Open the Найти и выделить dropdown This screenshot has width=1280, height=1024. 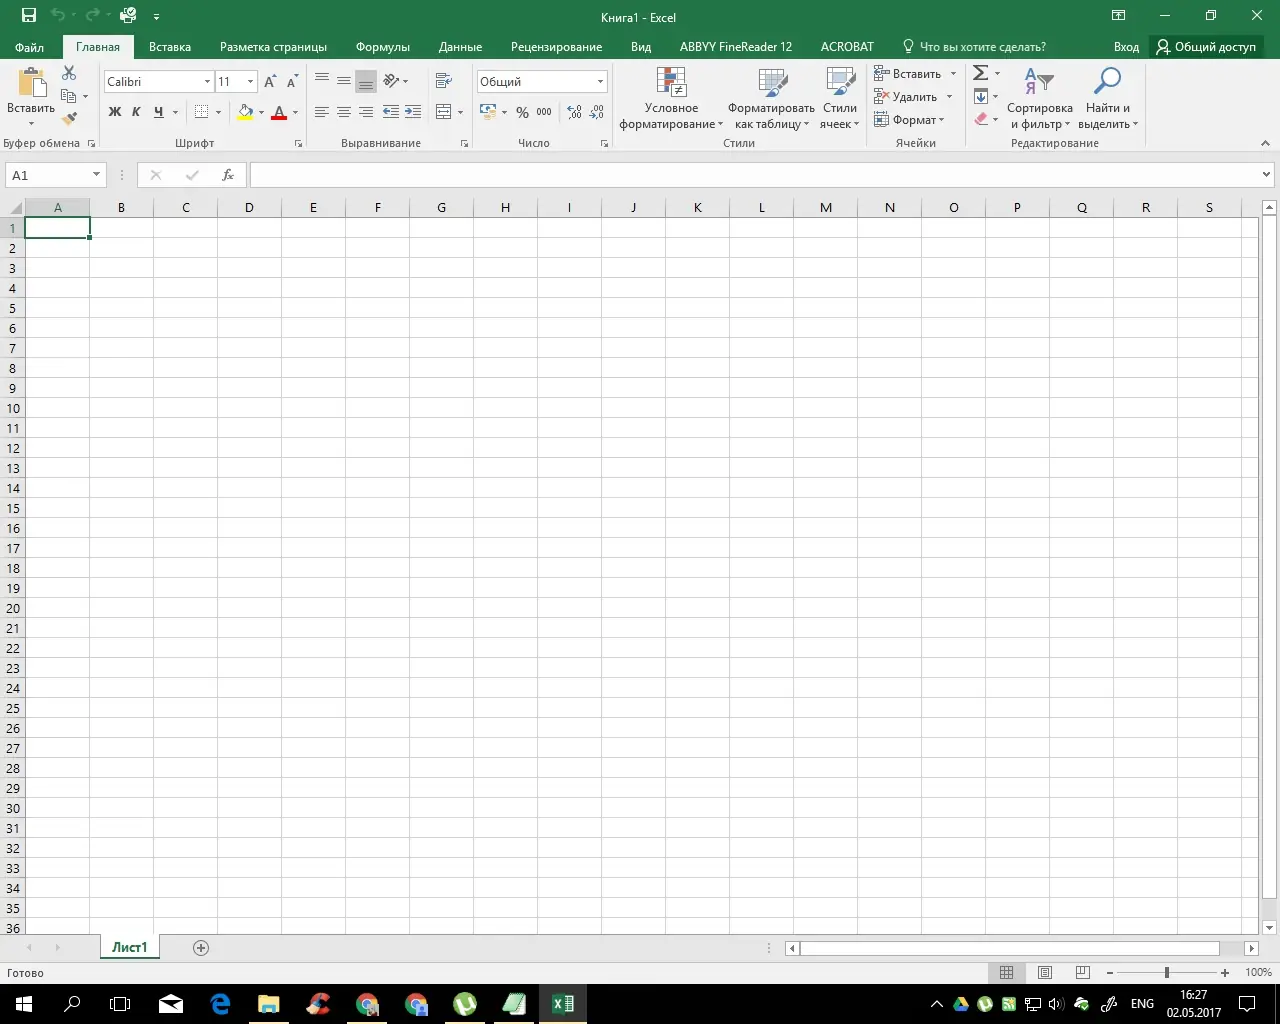(1108, 99)
